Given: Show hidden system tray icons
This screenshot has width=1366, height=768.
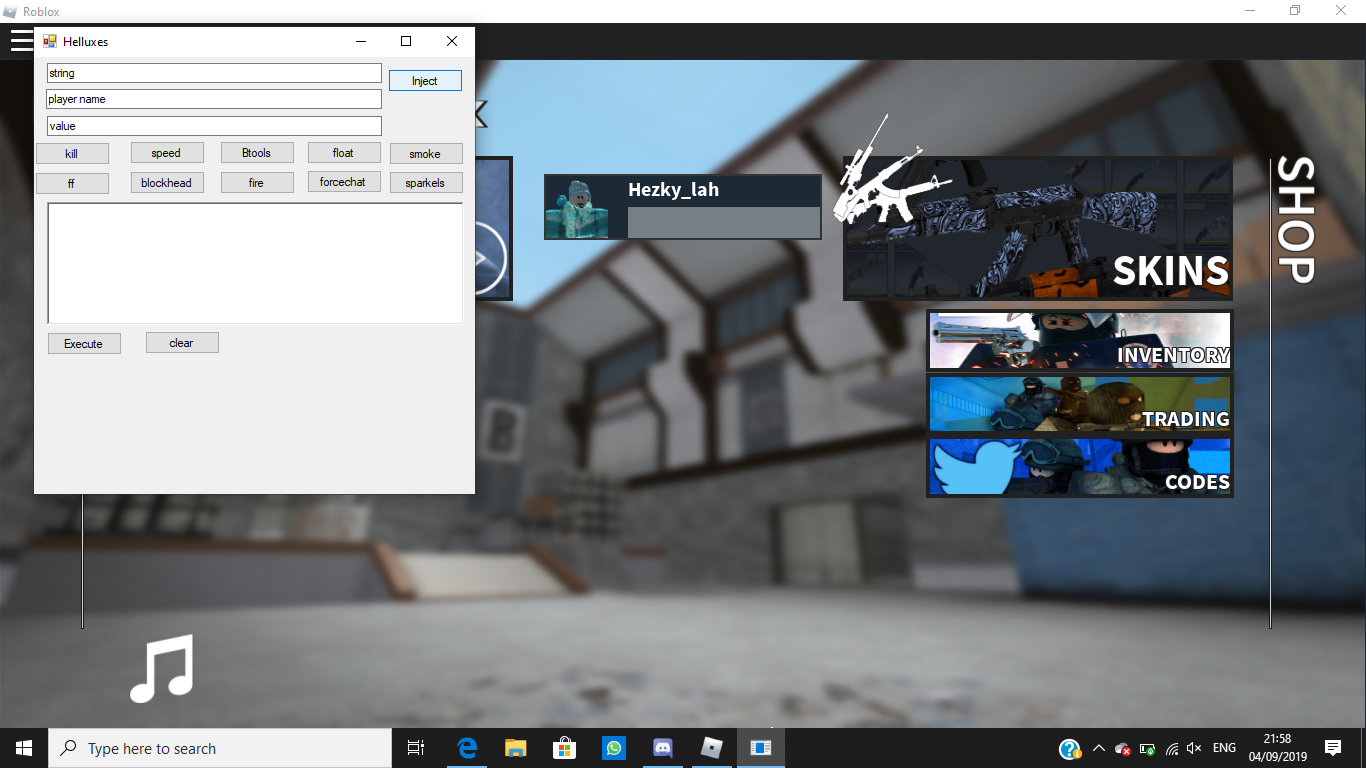Looking at the screenshot, I should [1099, 748].
